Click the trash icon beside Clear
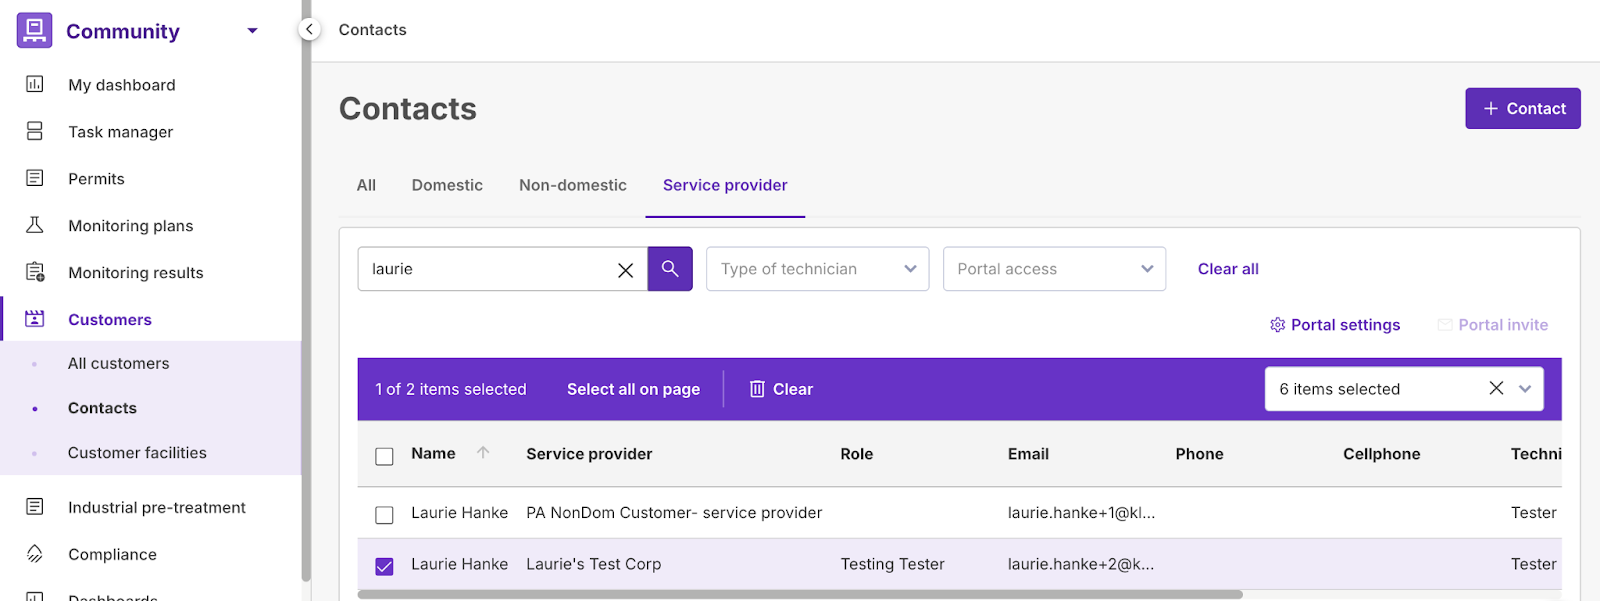The height and width of the screenshot is (601, 1600). pos(757,389)
